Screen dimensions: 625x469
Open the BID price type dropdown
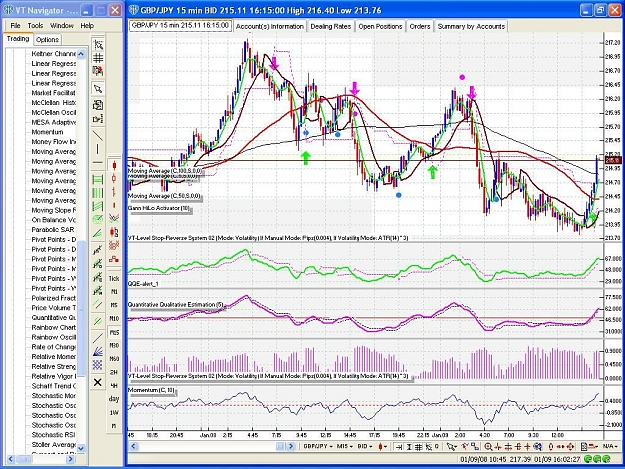(365, 446)
